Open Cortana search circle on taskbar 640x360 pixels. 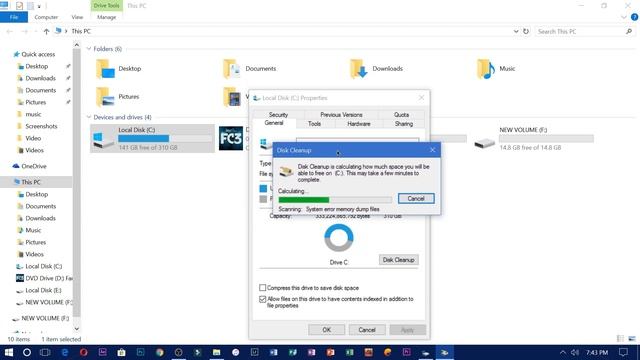point(27,352)
